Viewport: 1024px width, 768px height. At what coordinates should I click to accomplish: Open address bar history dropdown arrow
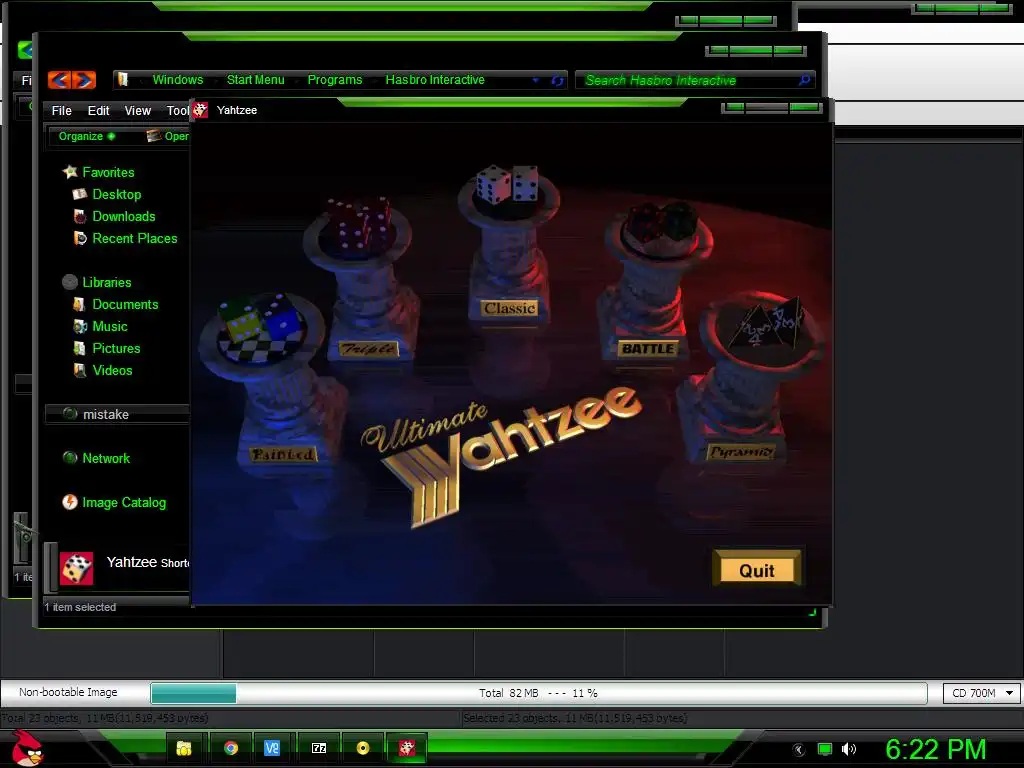pyautogui.click(x=536, y=80)
